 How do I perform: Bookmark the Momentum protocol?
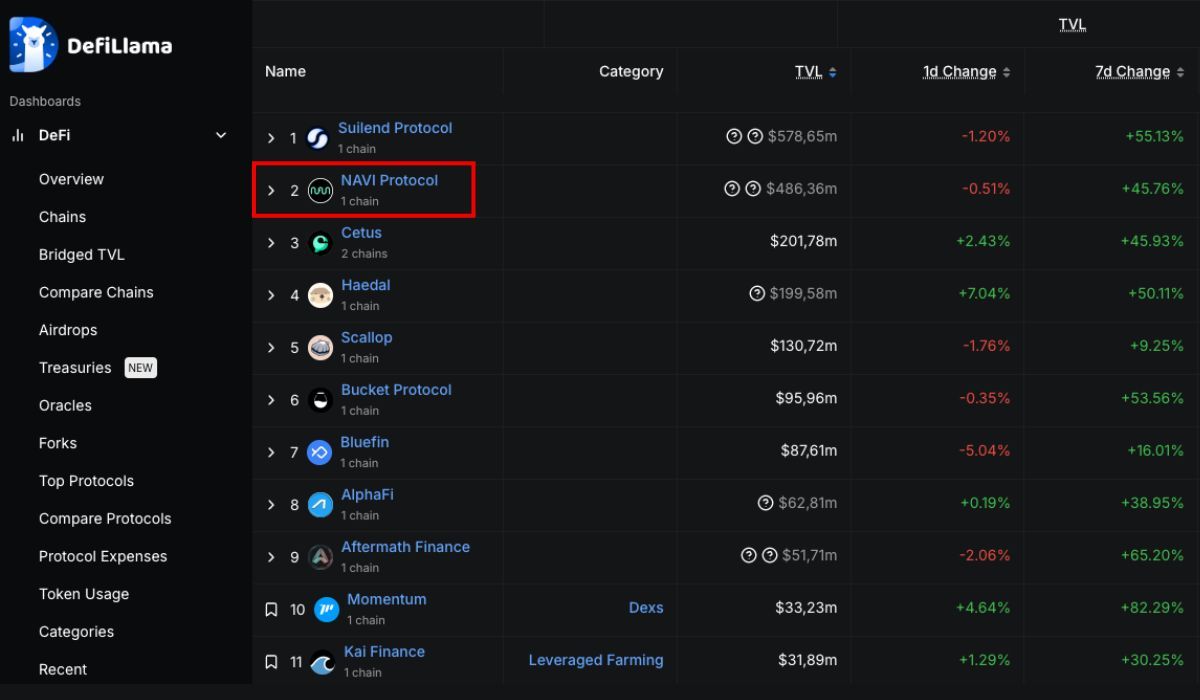click(271, 609)
